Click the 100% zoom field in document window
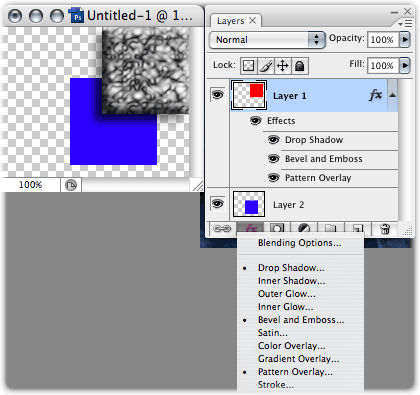The width and height of the screenshot is (420, 395). click(x=30, y=185)
